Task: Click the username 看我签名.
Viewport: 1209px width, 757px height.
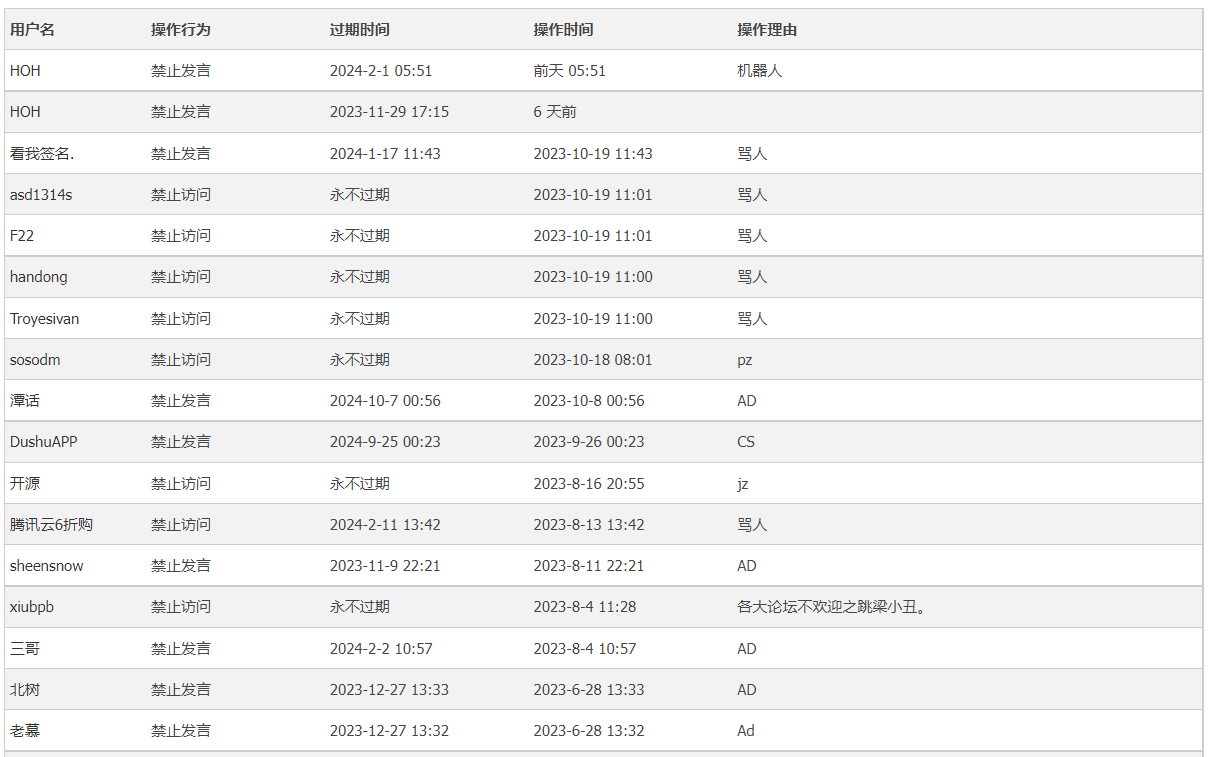Action: pos(42,154)
